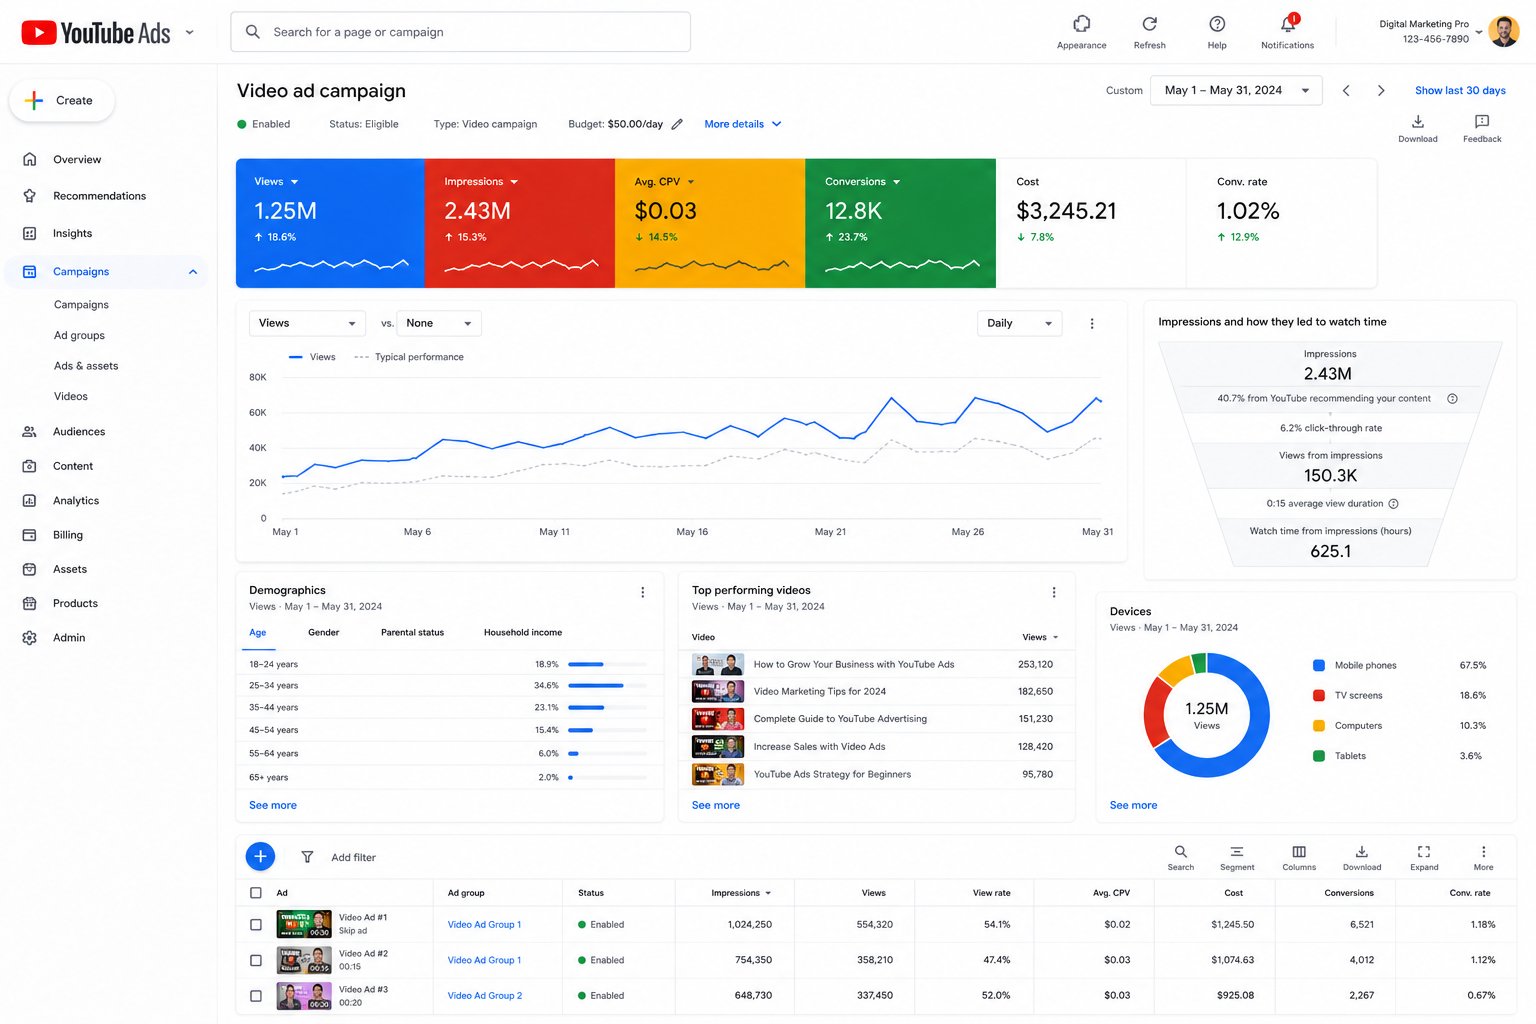
Task: Switch to the Parental status tab
Action: 412,632
